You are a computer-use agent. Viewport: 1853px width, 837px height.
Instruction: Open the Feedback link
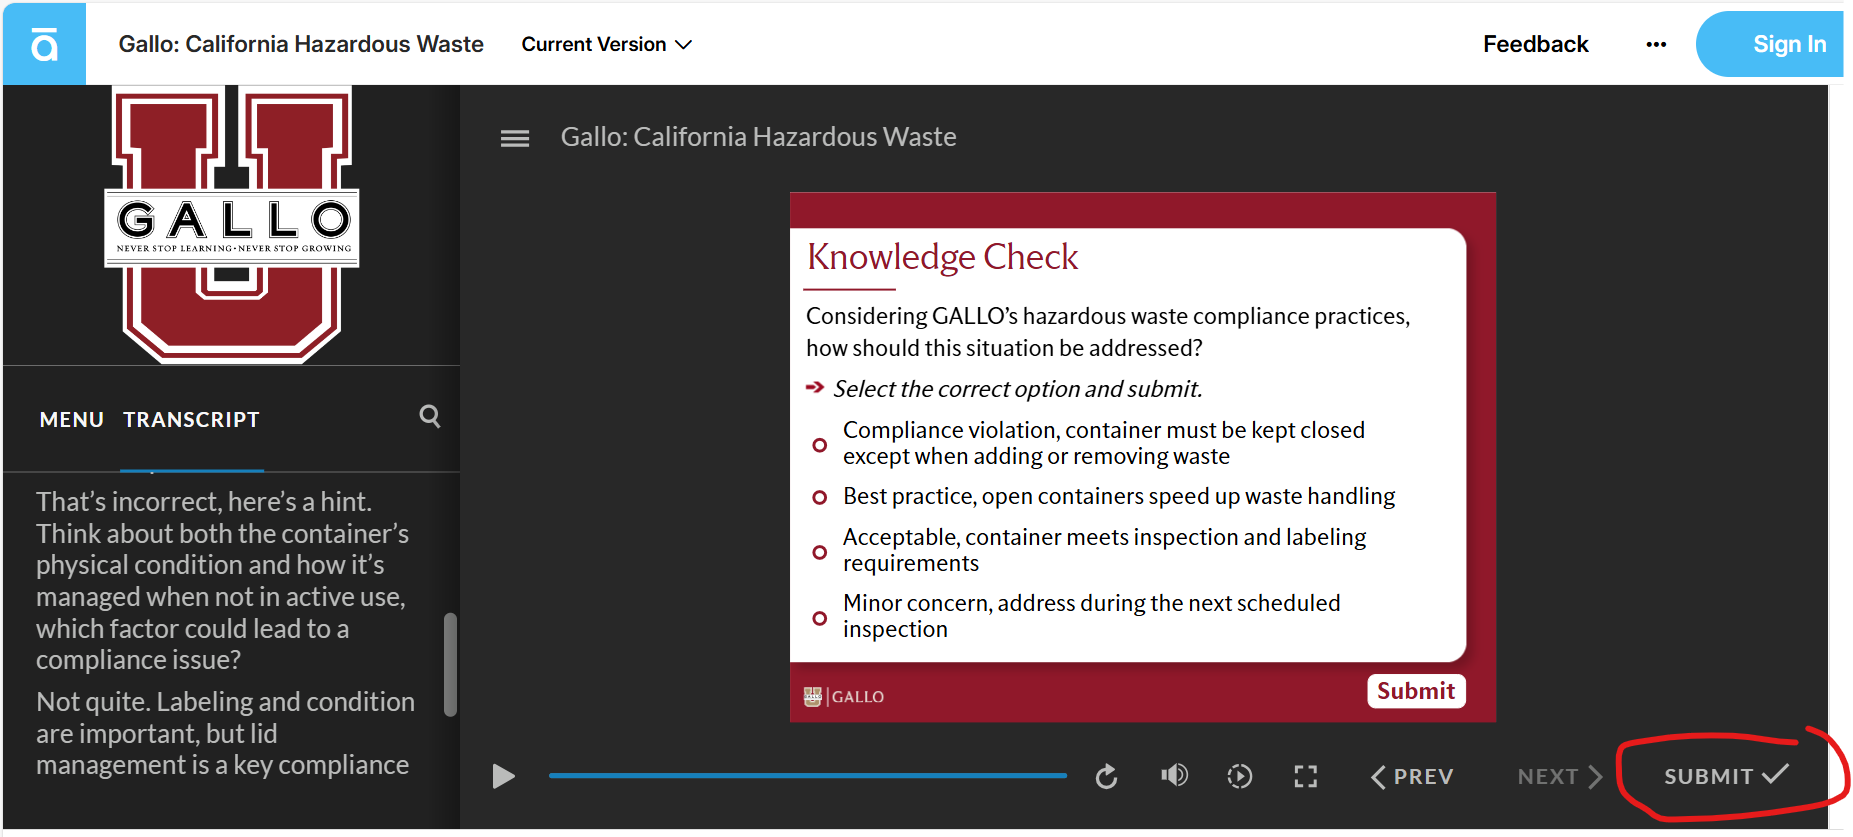[x=1536, y=44]
